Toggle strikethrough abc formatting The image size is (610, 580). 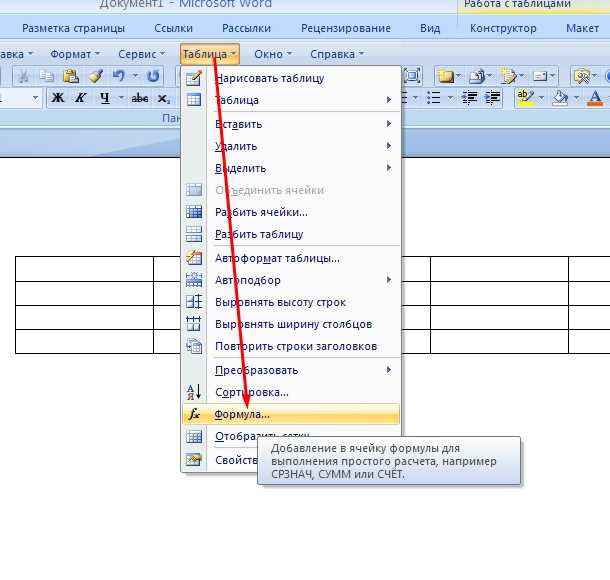(140, 98)
